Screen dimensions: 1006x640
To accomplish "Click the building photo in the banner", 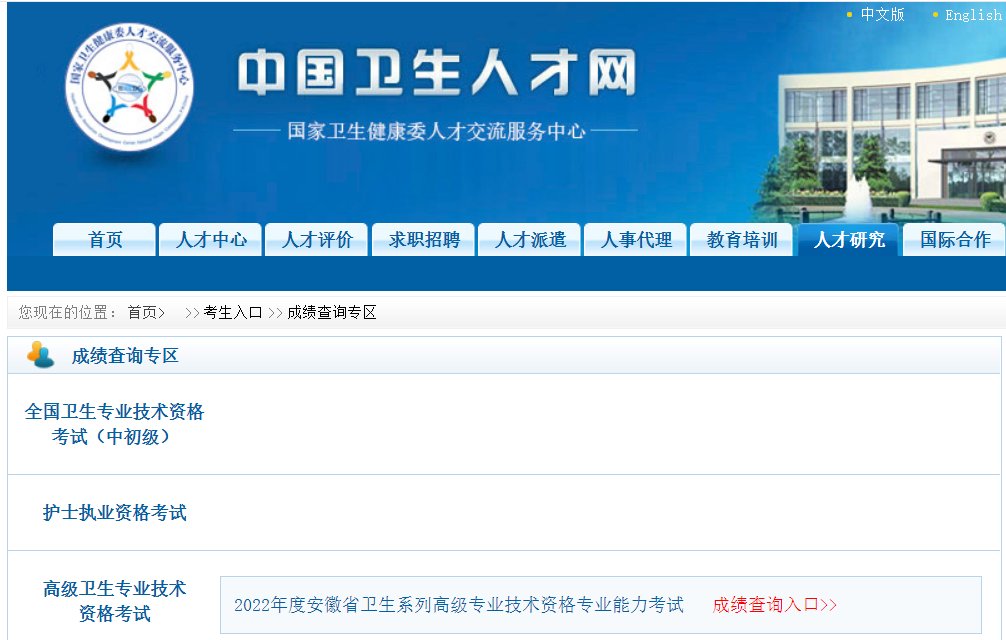I will 881,140.
